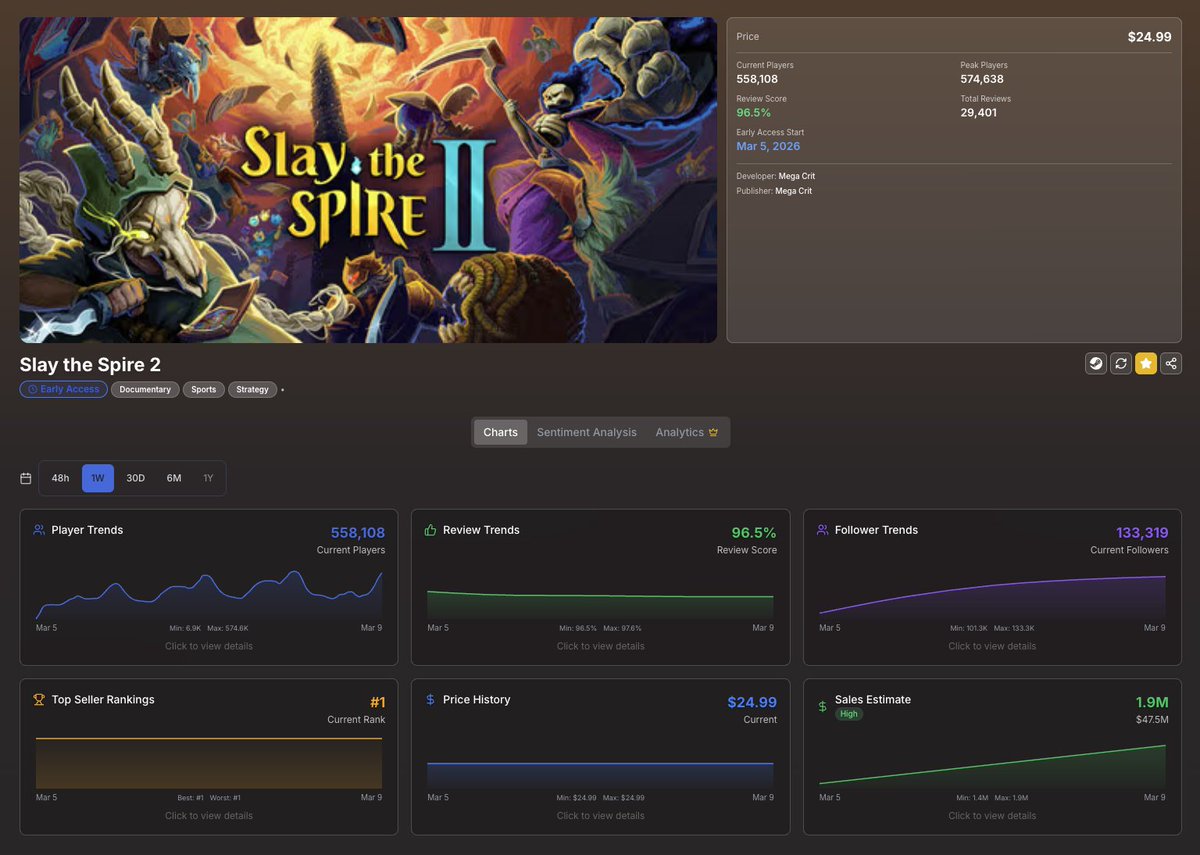Screen dimensions: 1200x855
Task: Open the Analytics tab
Action: pyautogui.click(x=687, y=432)
